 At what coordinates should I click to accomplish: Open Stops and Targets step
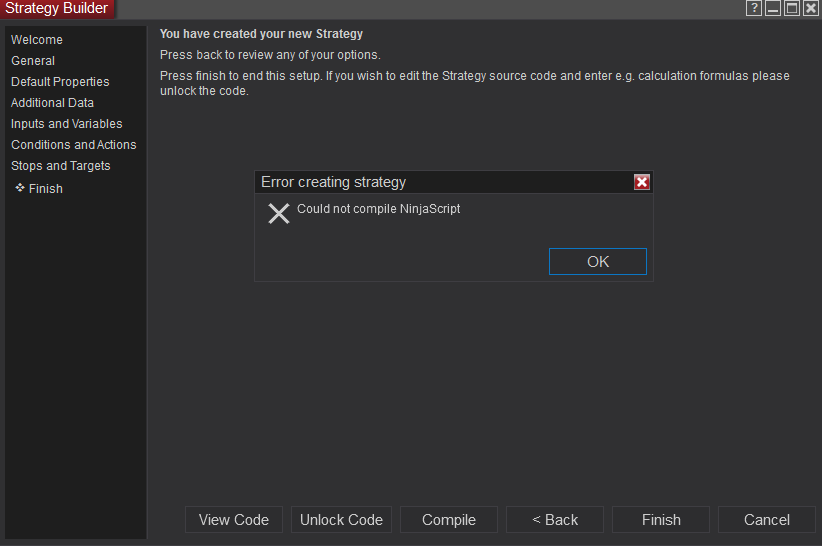[60, 166]
